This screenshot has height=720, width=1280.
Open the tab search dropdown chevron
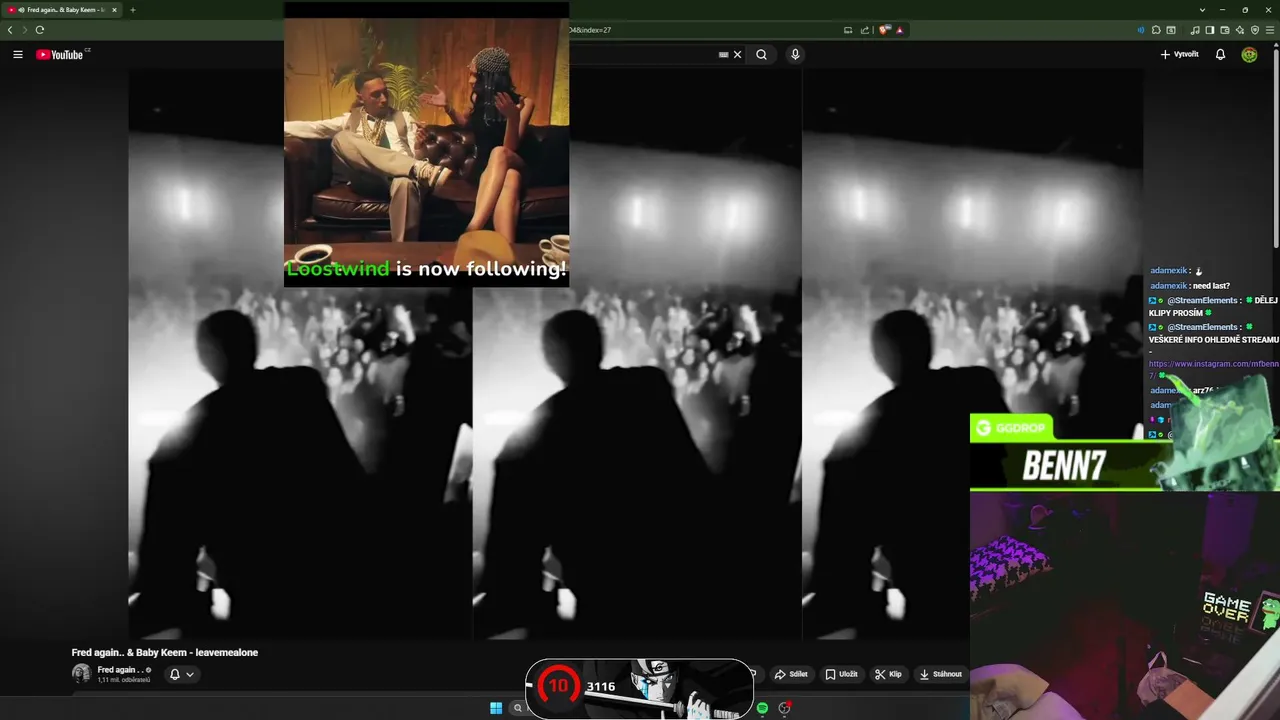point(1202,10)
